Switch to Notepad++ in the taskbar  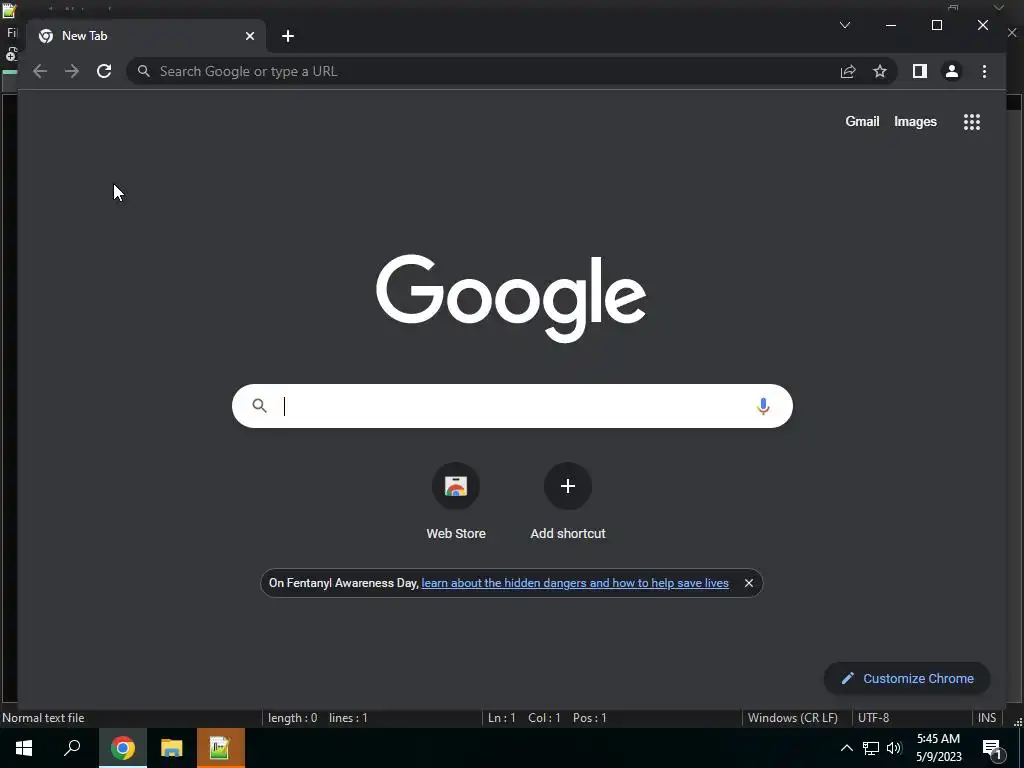[x=220, y=748]
